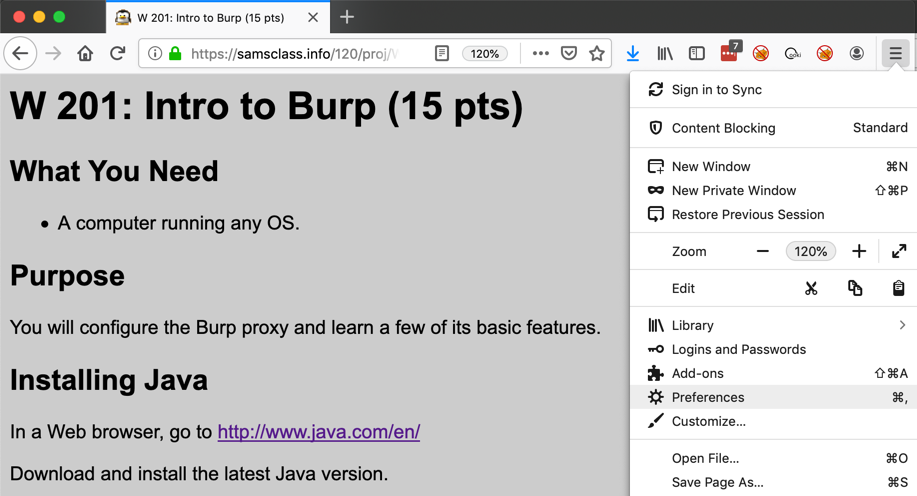Open Logins and Passwords
Viewport: 917px width, 496px height.
[x=773, y=349]
